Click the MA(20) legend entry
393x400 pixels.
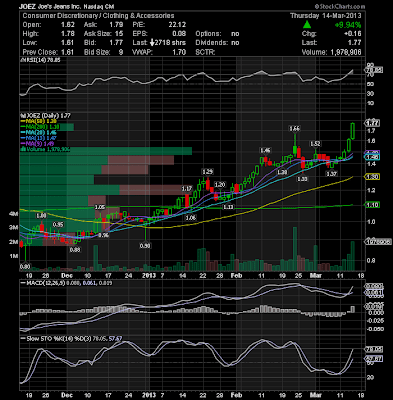tap(39, 133)
